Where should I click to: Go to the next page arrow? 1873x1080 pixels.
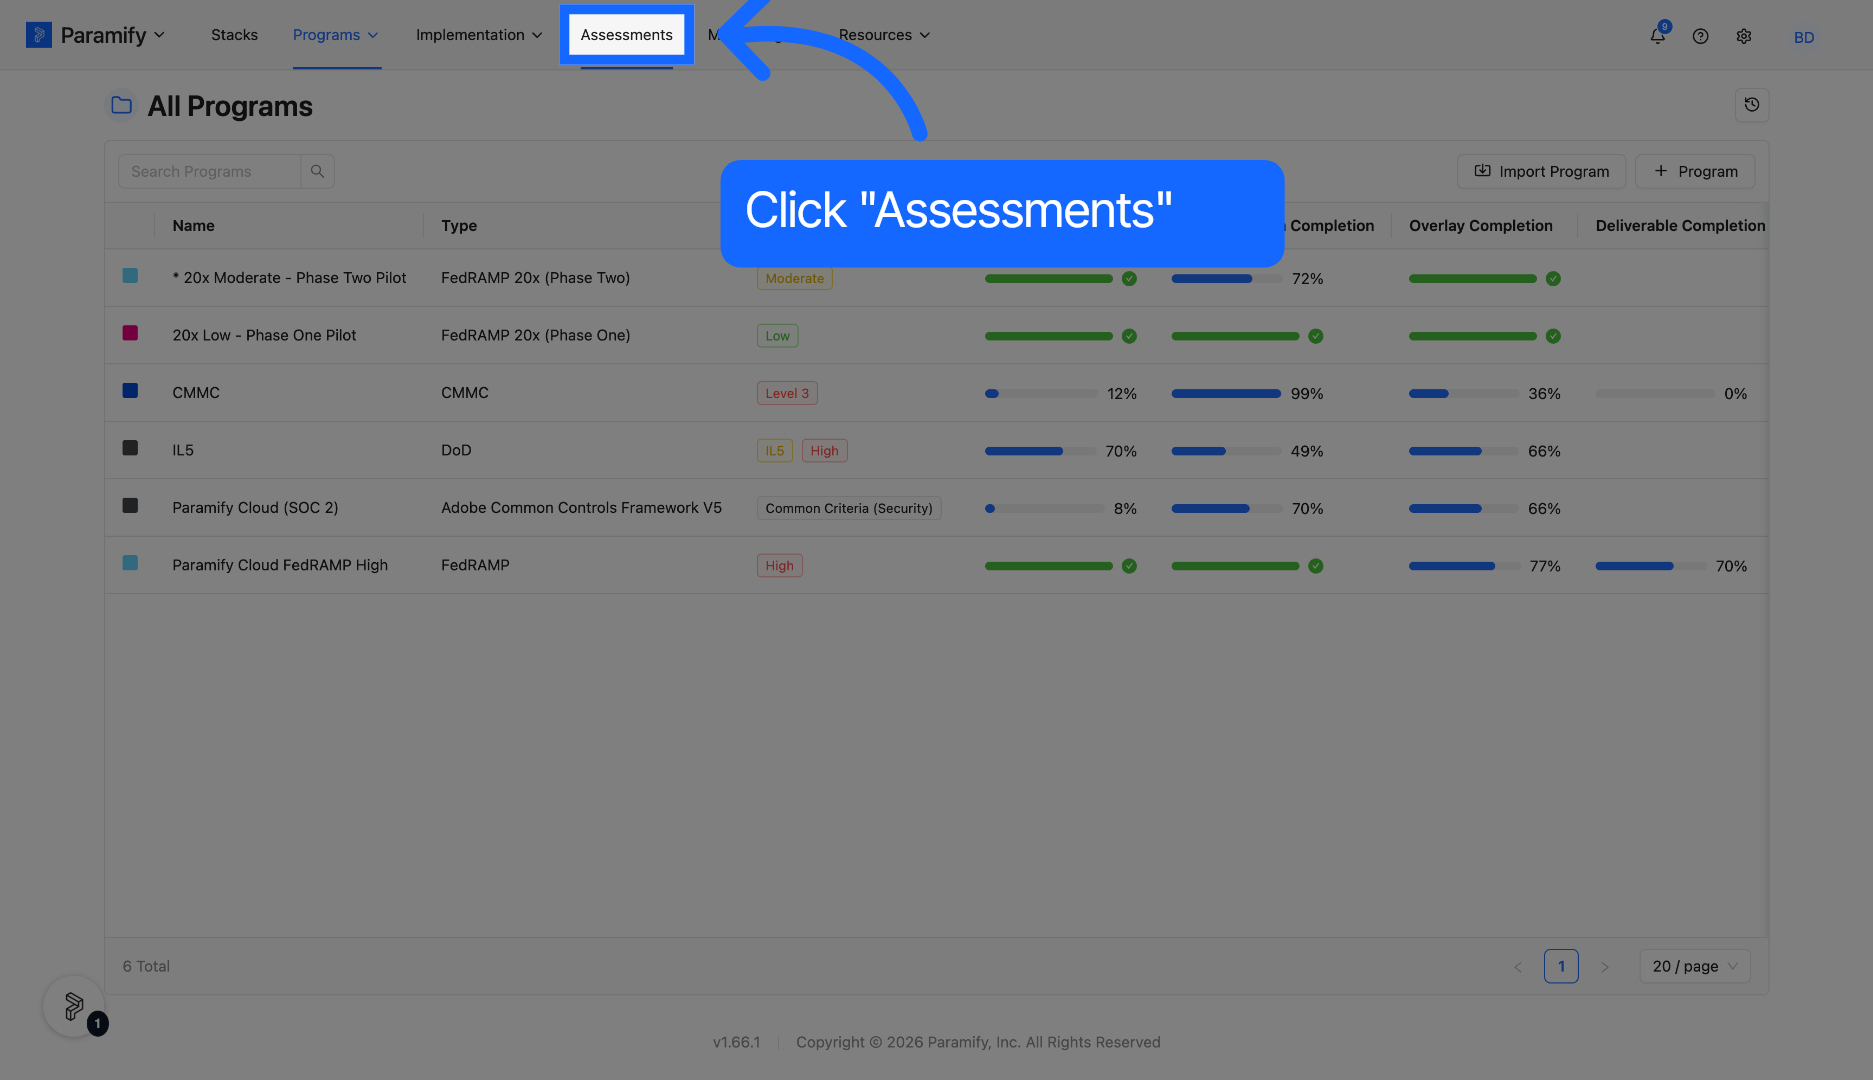point(1604,967)
